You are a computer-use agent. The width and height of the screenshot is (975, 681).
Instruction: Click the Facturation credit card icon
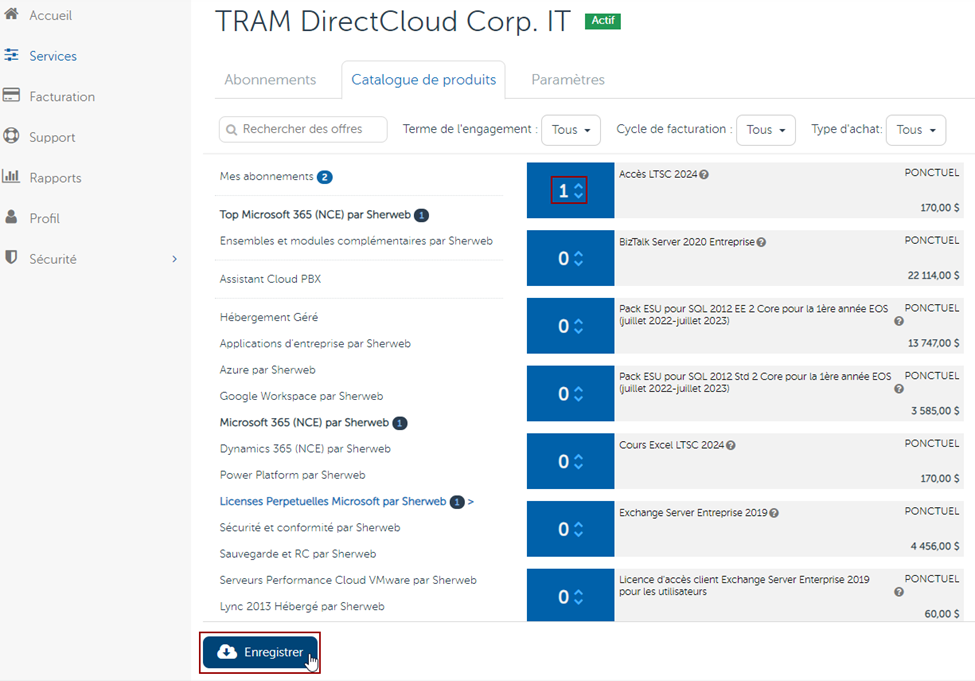pos(11,95)
